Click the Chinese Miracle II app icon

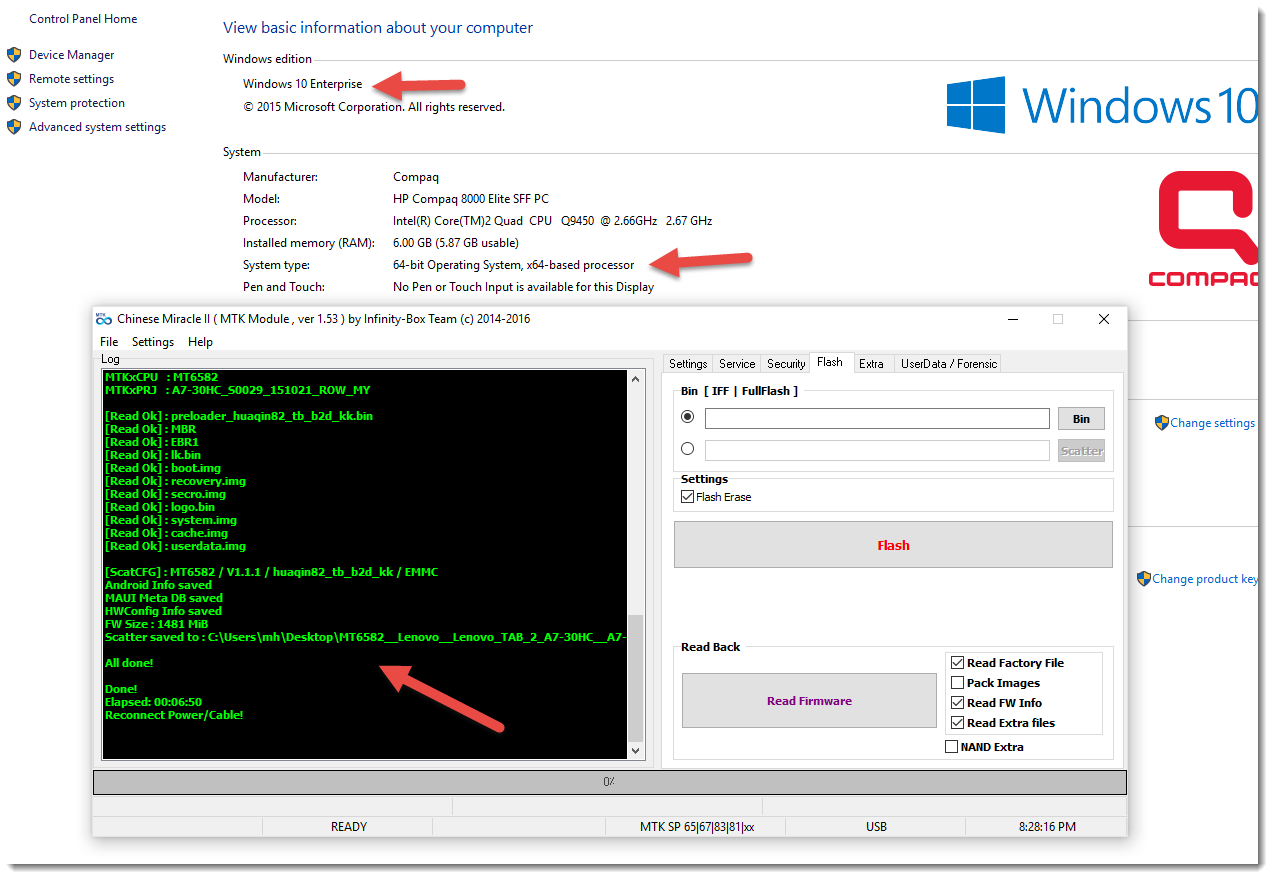click(103, 319)
